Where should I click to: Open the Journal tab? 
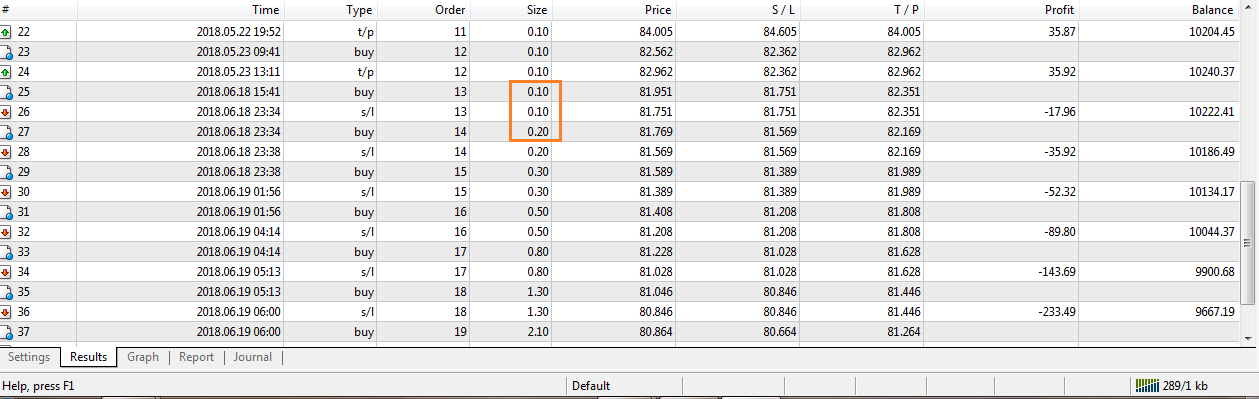(x=253, y=357)
